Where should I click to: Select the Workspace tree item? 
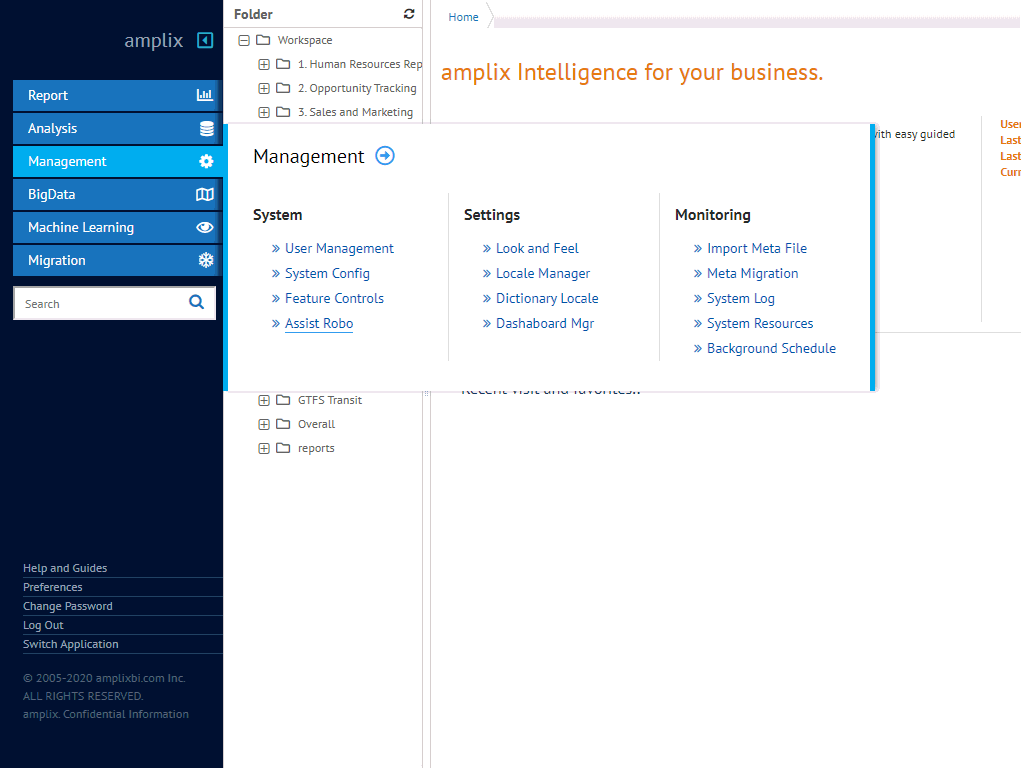(304, 40)
